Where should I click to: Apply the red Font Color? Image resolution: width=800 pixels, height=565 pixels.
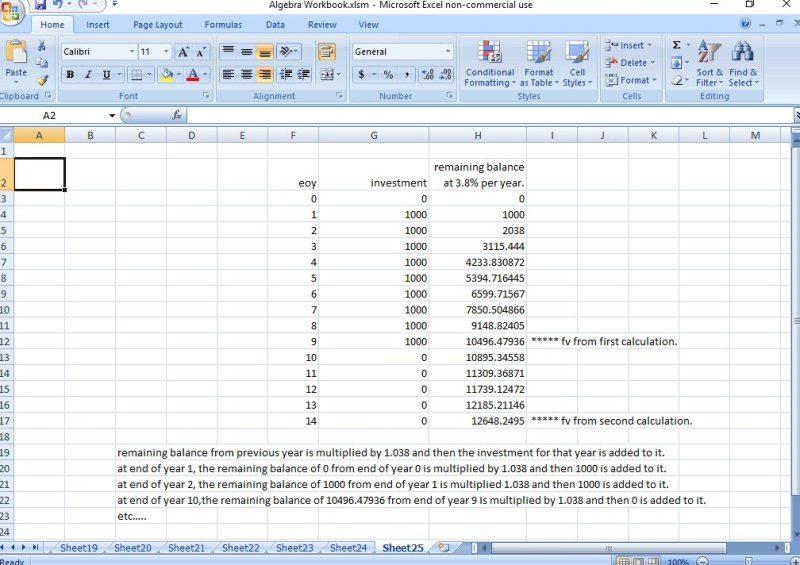[x=193, y=75]
